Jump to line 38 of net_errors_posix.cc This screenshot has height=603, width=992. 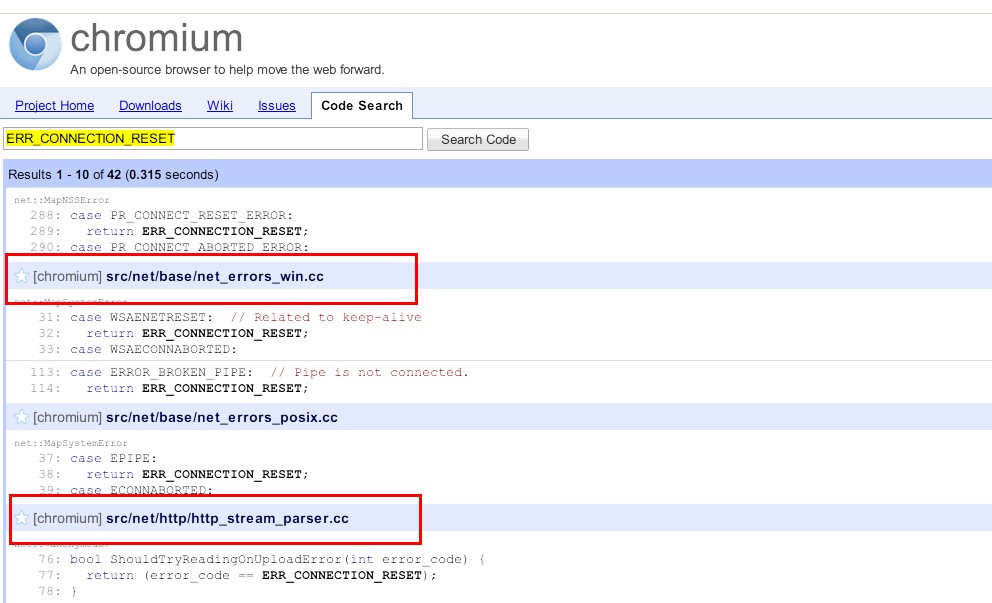pos(50,474)
